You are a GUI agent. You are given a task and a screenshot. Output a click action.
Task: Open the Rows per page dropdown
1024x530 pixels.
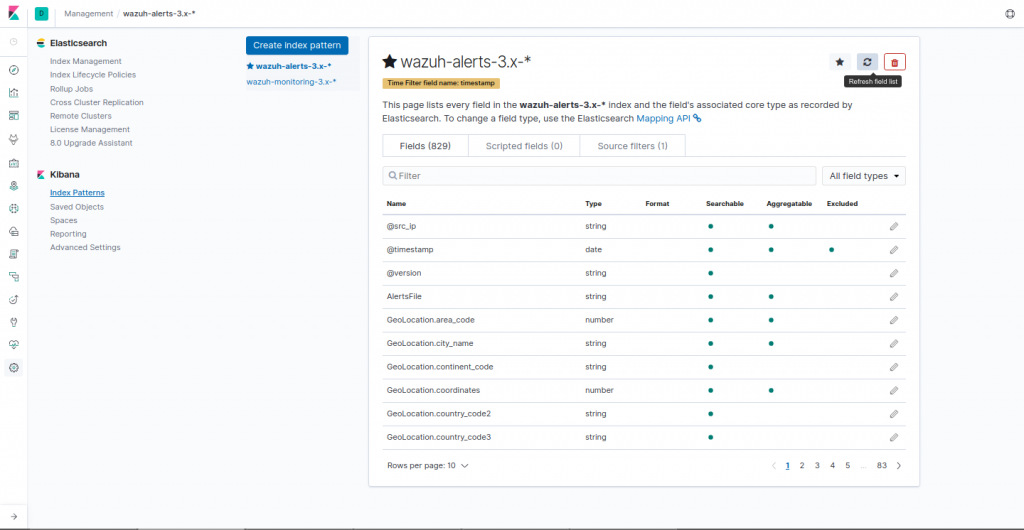pos(428,465)
